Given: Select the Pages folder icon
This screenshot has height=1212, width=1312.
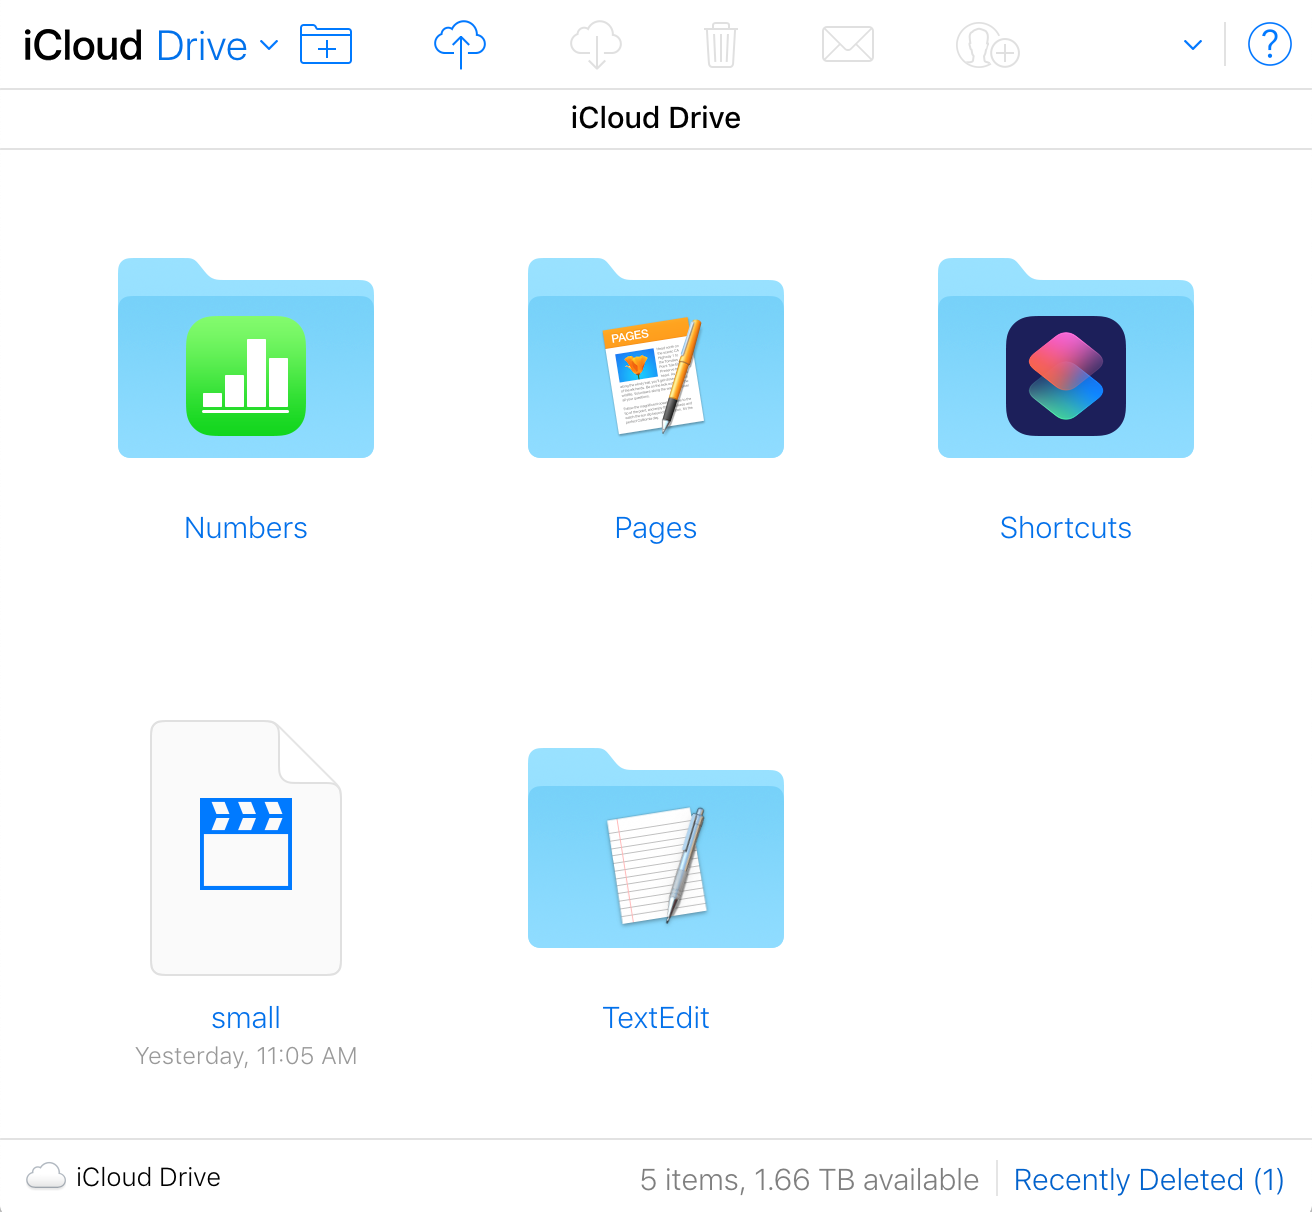Looking at the screenshot, I should click(x=656, y=358).
